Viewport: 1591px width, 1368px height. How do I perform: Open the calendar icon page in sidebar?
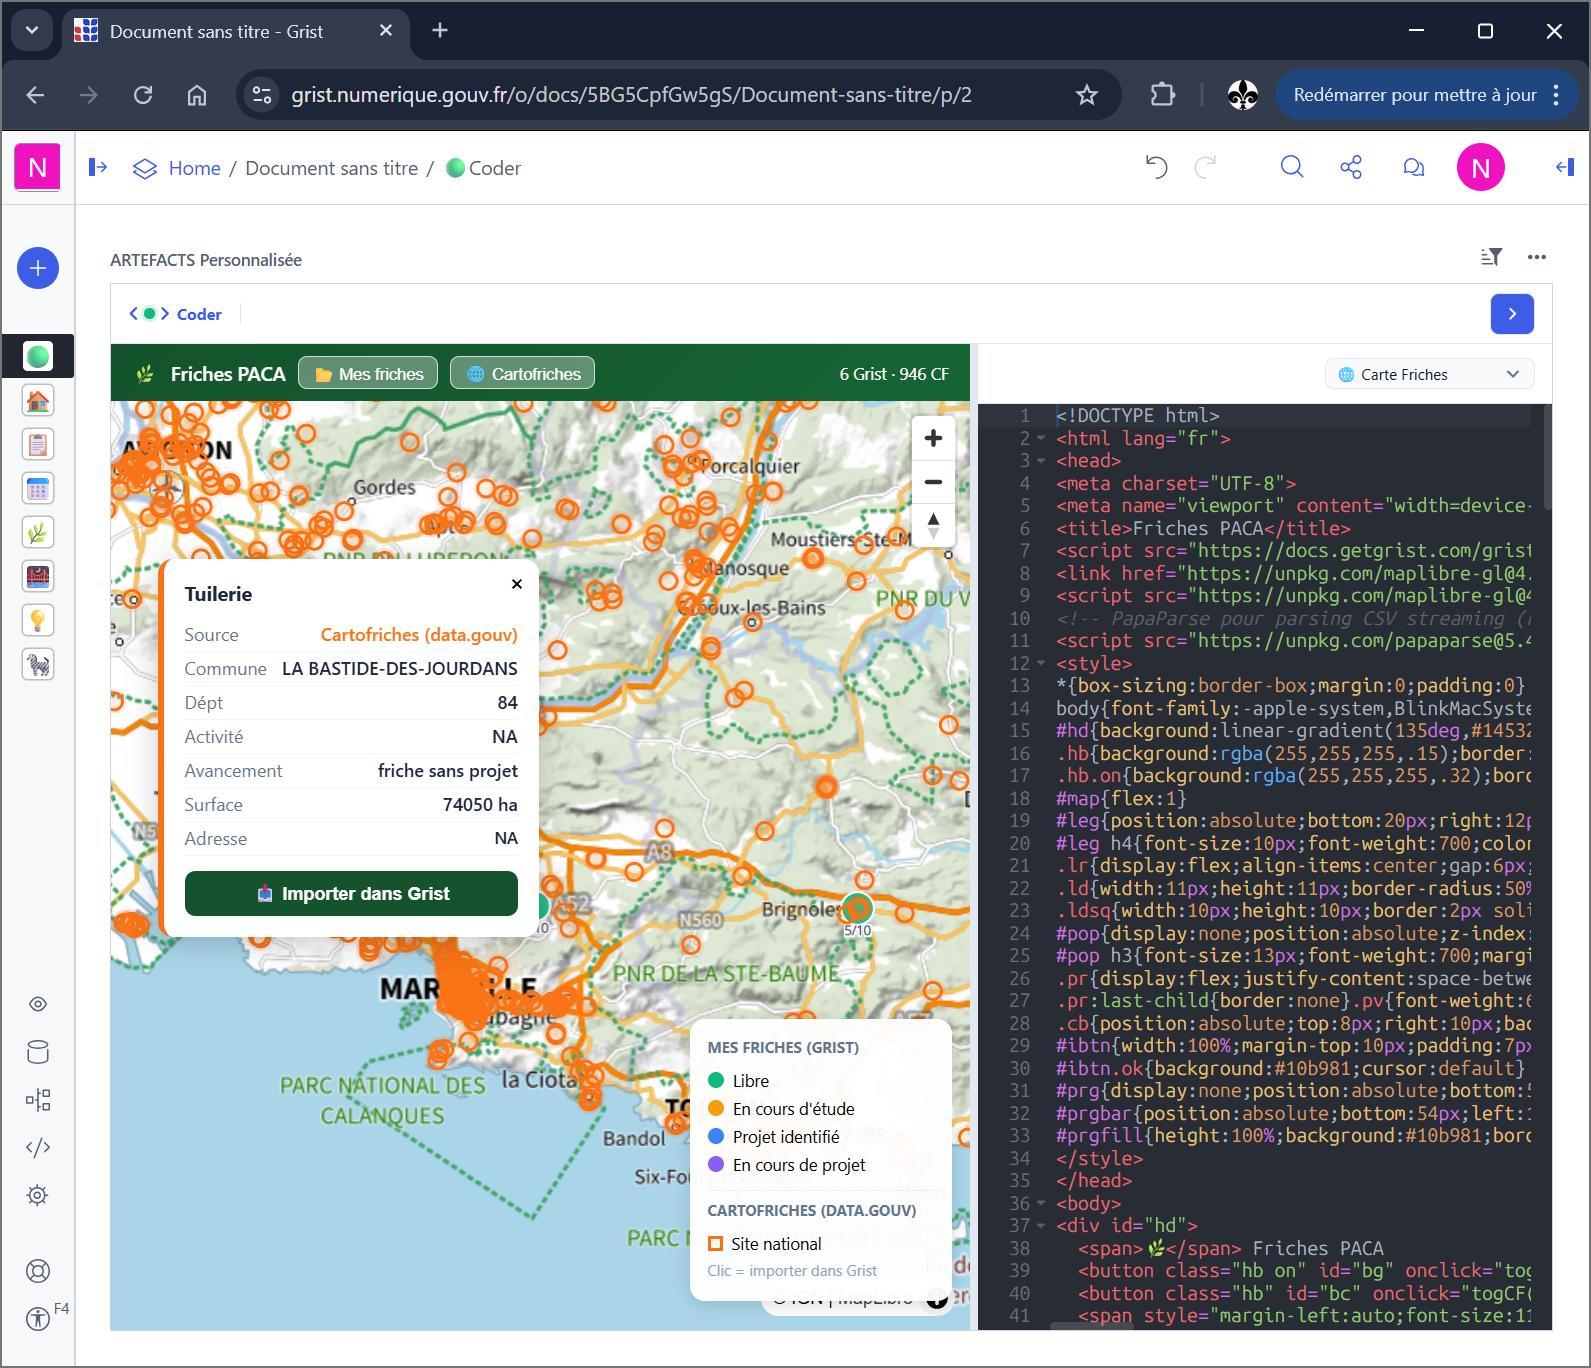[x=38, y=489]
